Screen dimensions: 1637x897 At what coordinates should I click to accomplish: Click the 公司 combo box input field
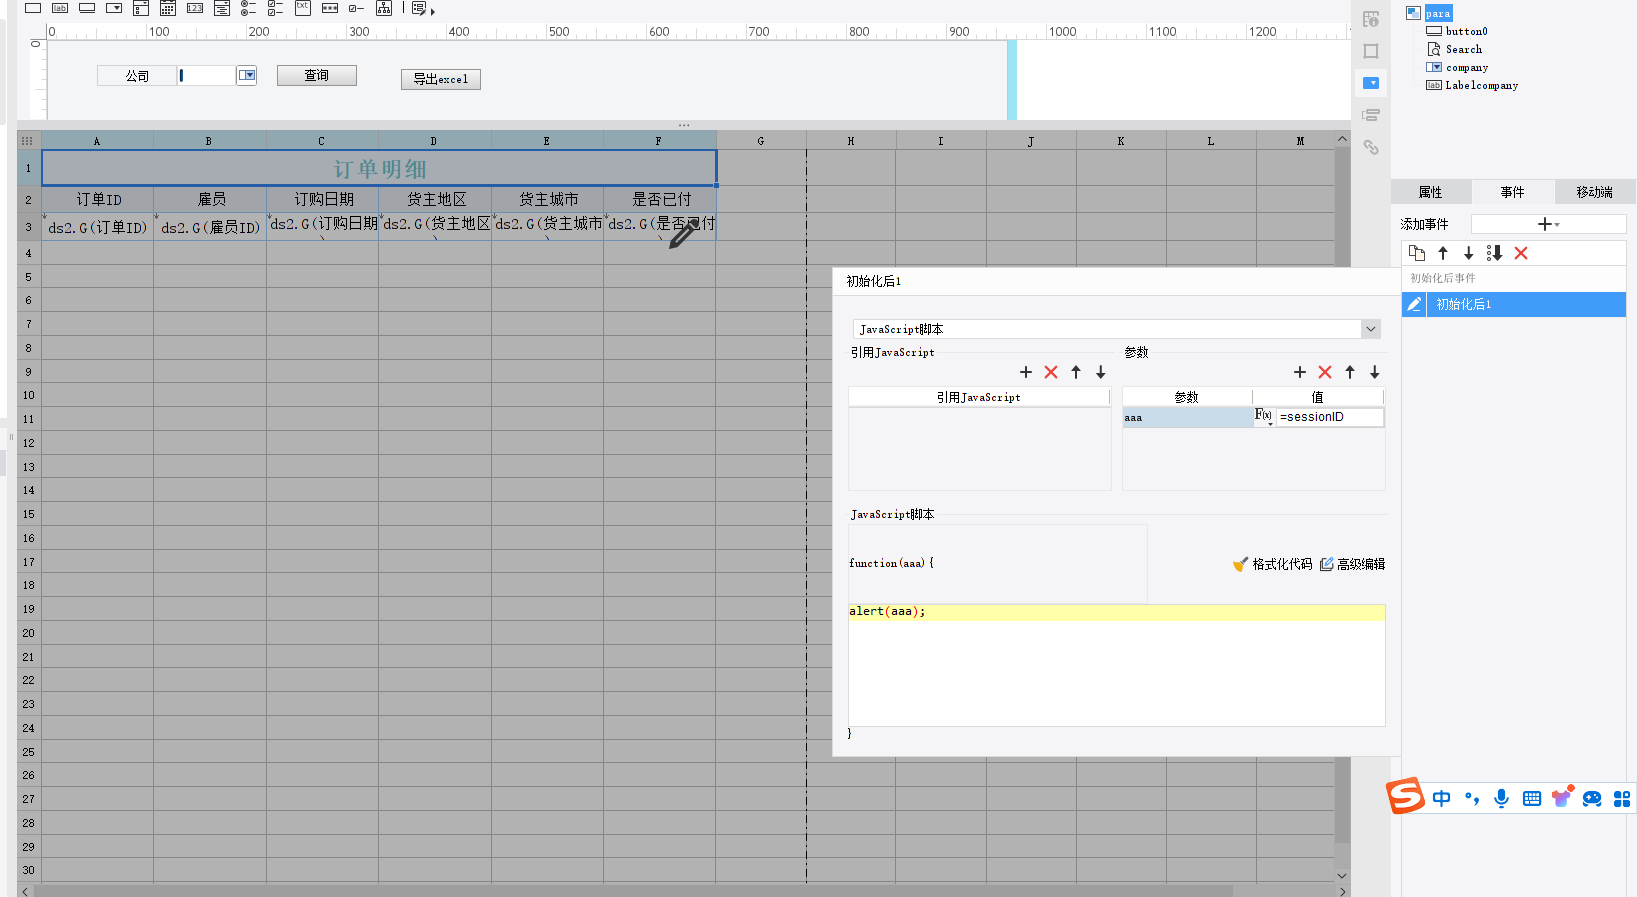207,75
